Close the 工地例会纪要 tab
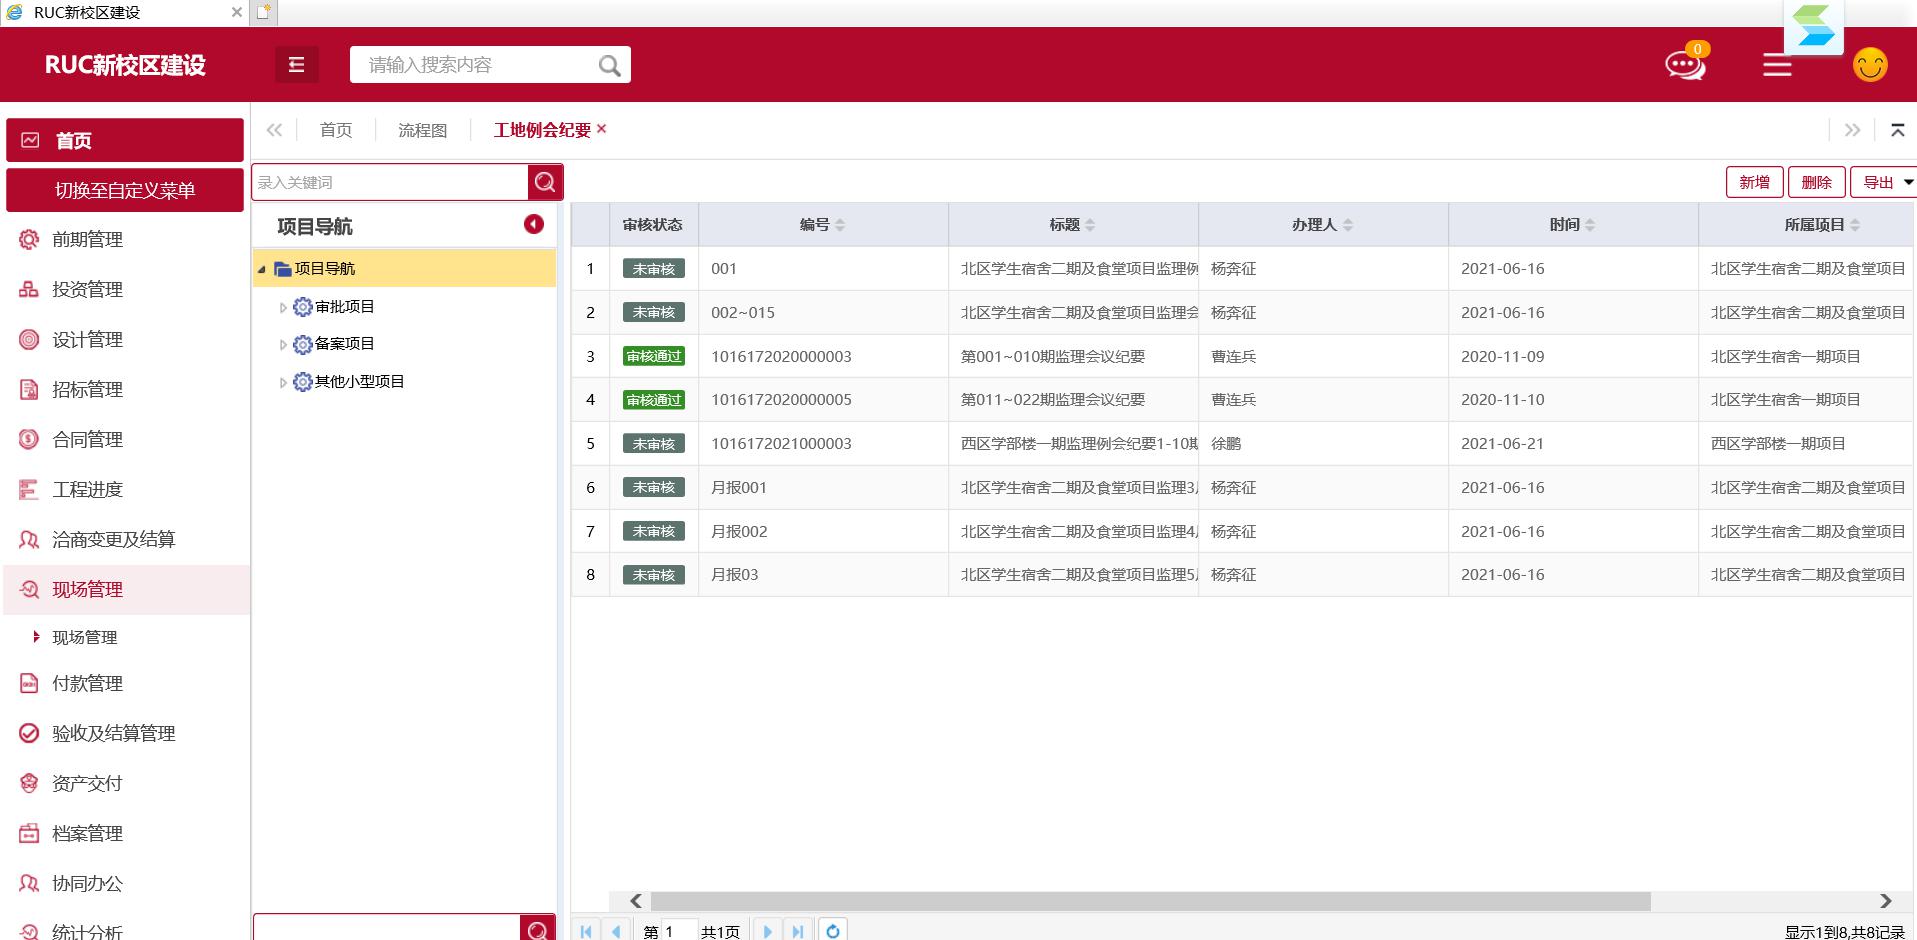The height and width of the screenshot is (940, 1917). coord(602,129)
